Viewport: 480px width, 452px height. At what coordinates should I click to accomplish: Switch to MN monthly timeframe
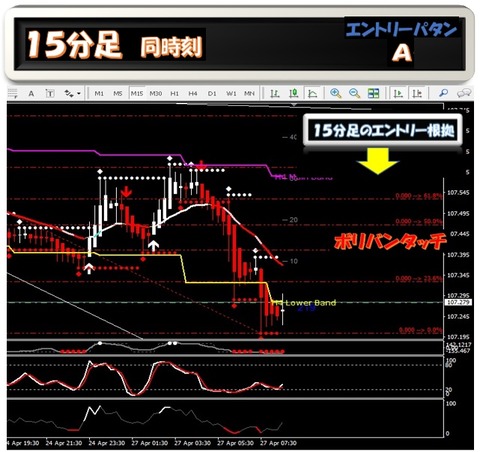click(x=249, y=94)
